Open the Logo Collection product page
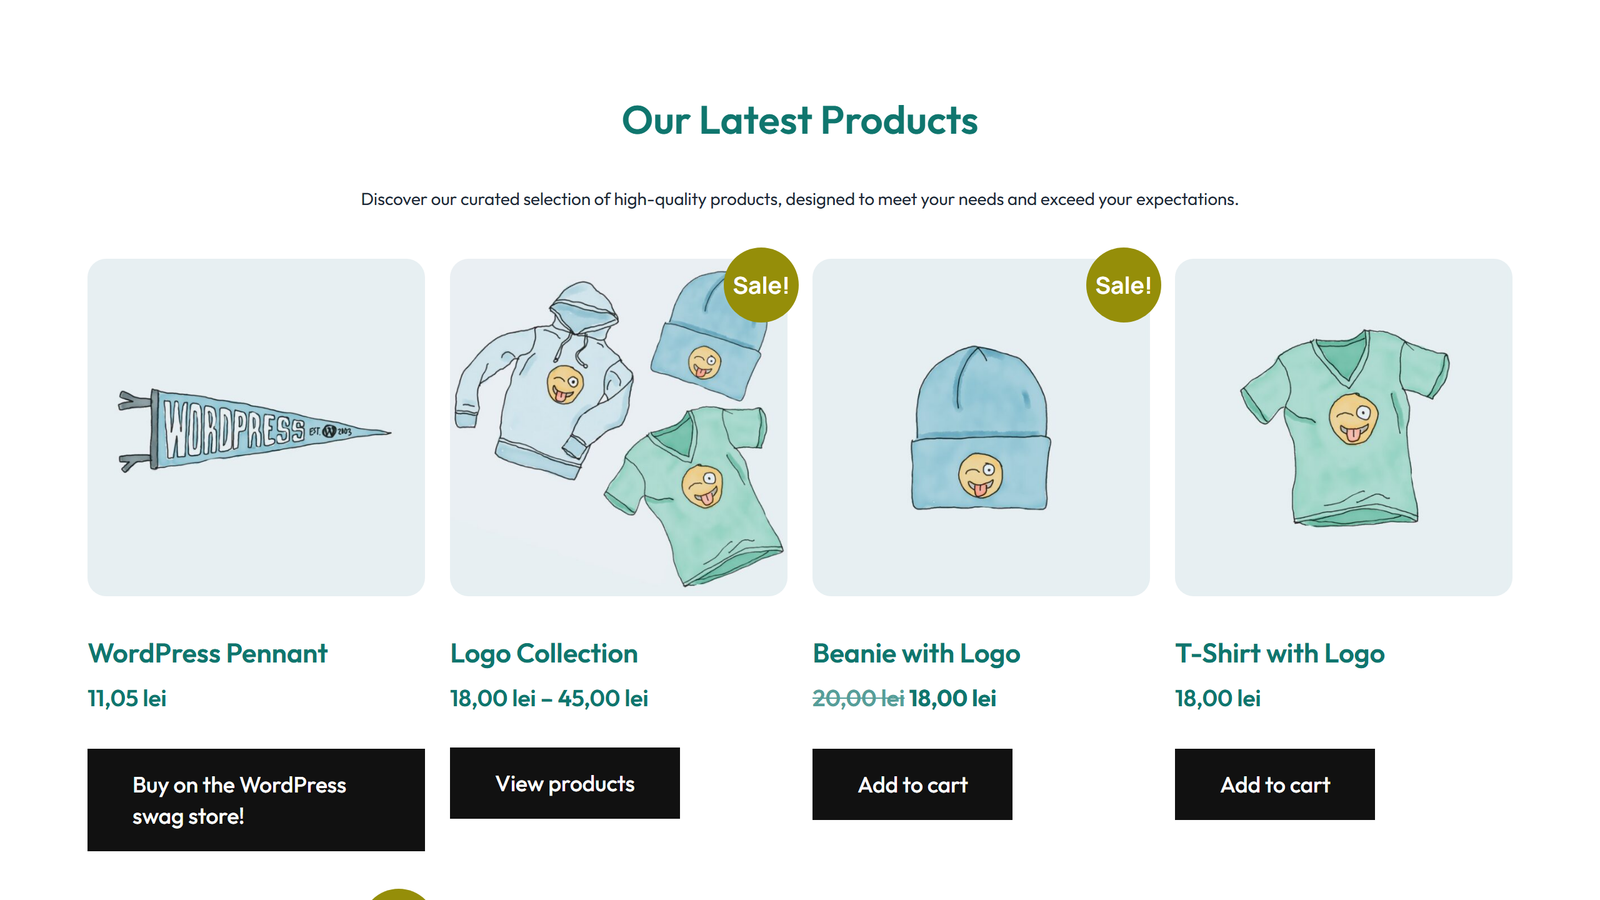This screenshot has height=900, width=1600. tap(543, 653)
